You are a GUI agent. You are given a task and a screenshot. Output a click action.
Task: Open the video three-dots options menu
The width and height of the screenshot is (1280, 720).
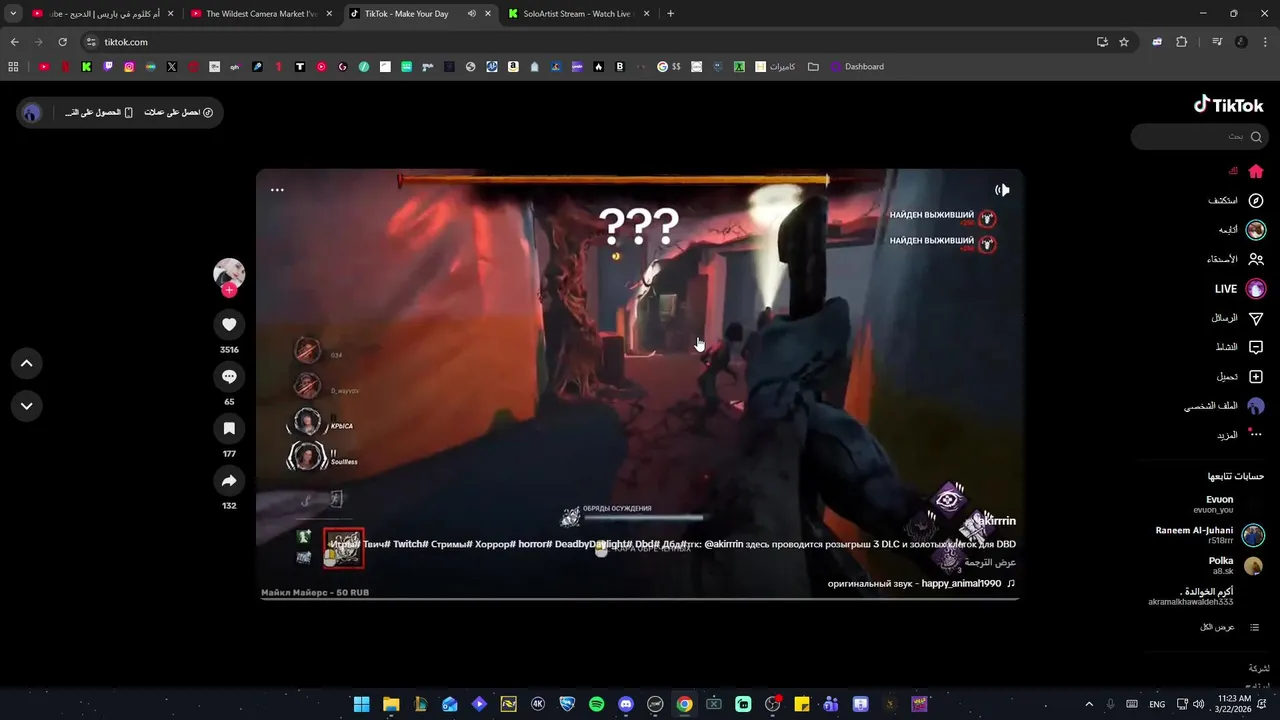(x=277, y=190)
